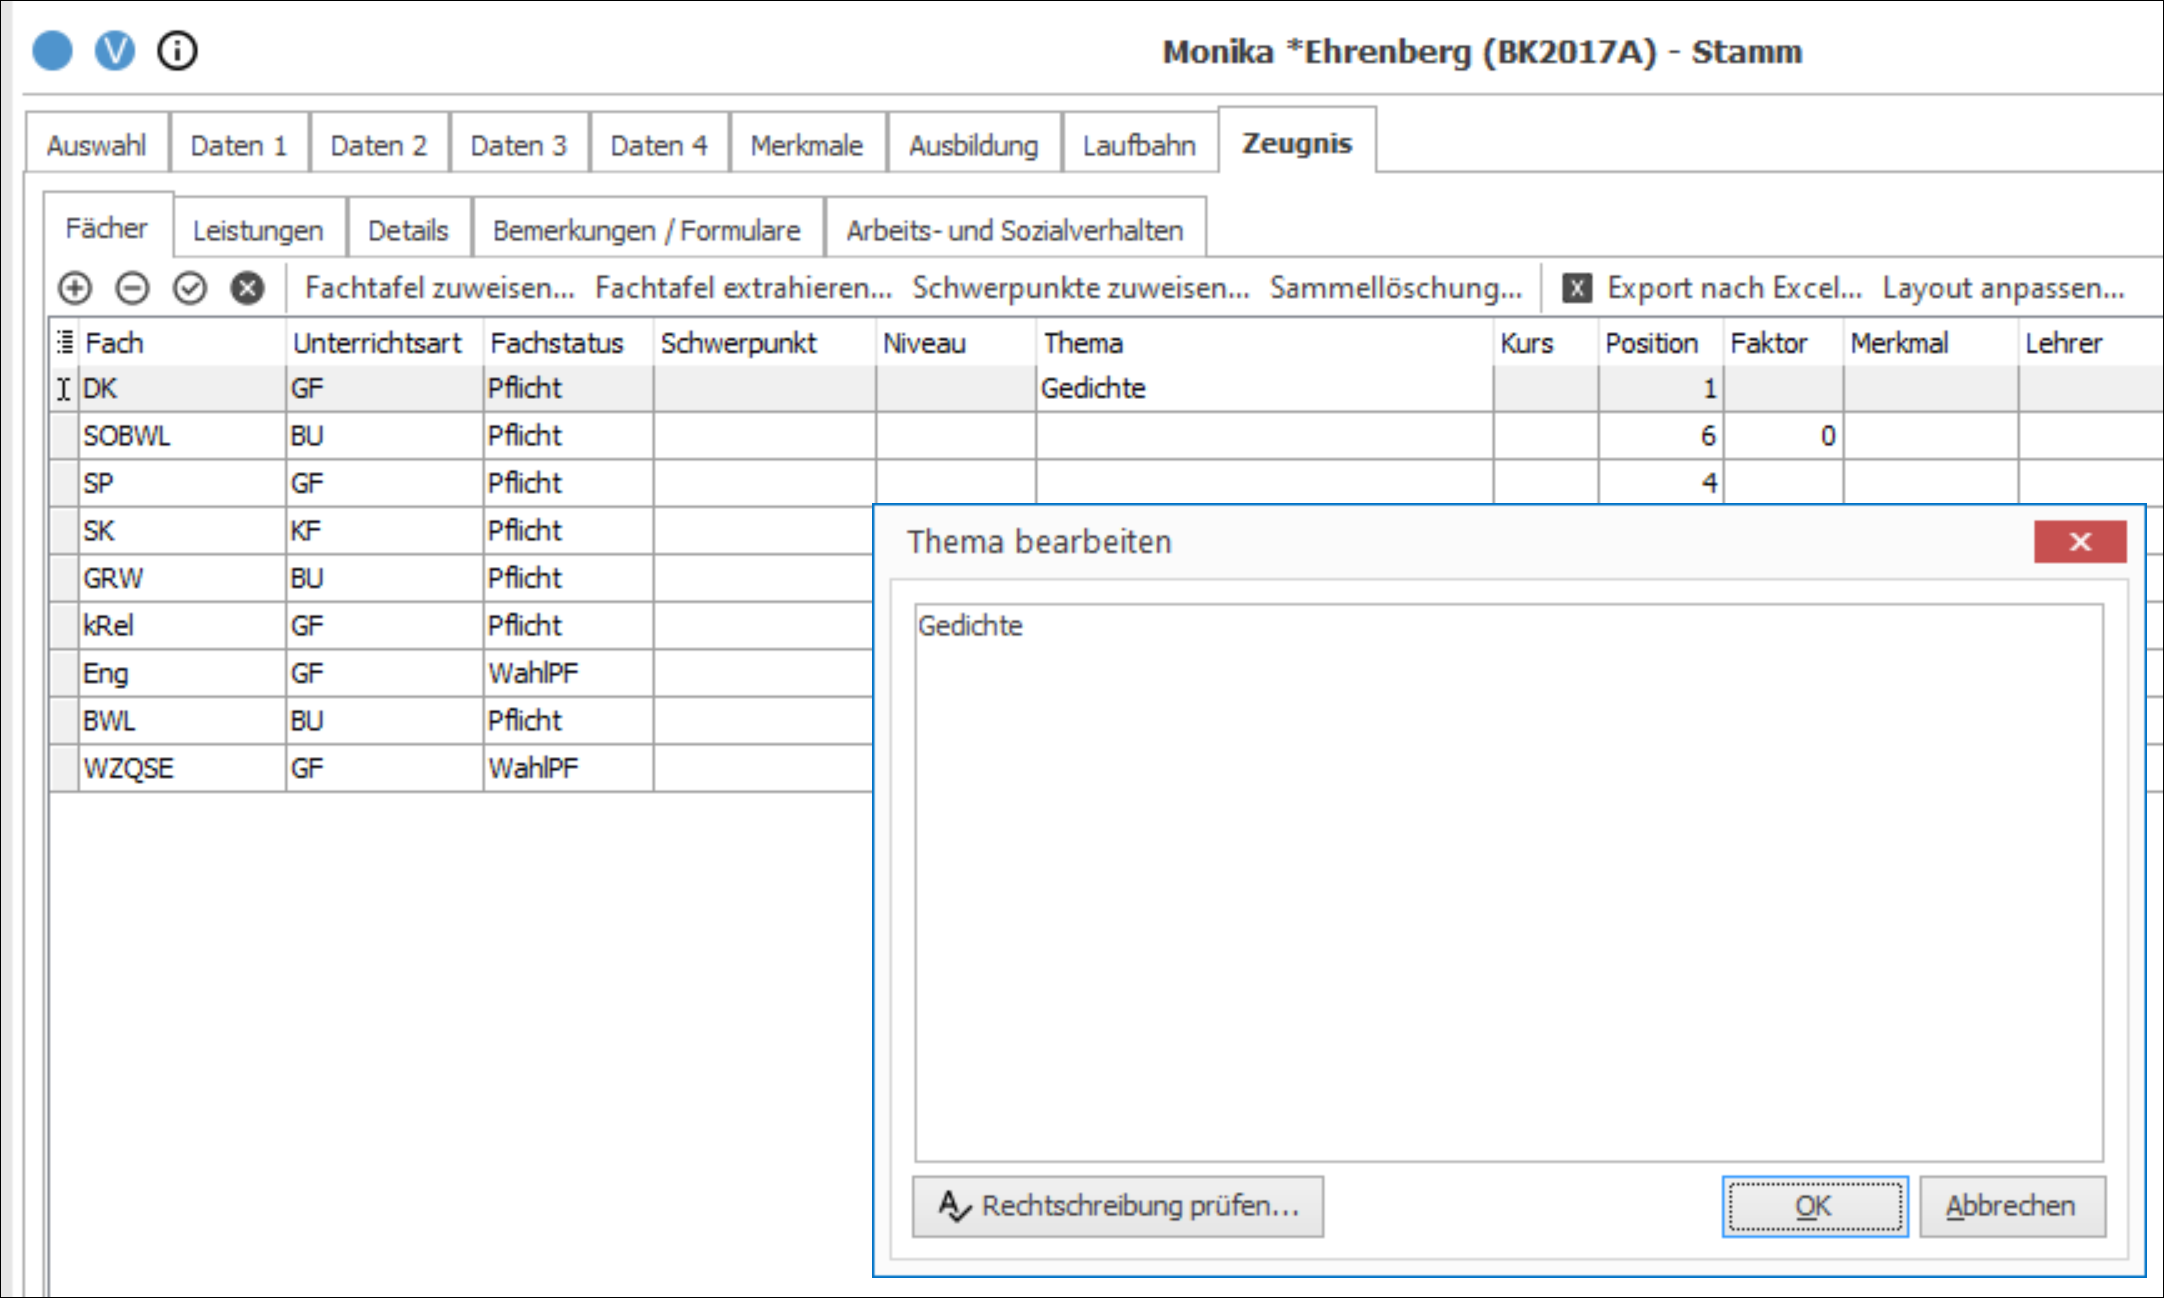This screenshot has height=1298, width=2164.
Task: Click the minus icon to remove subject
Action: point(132,289)
